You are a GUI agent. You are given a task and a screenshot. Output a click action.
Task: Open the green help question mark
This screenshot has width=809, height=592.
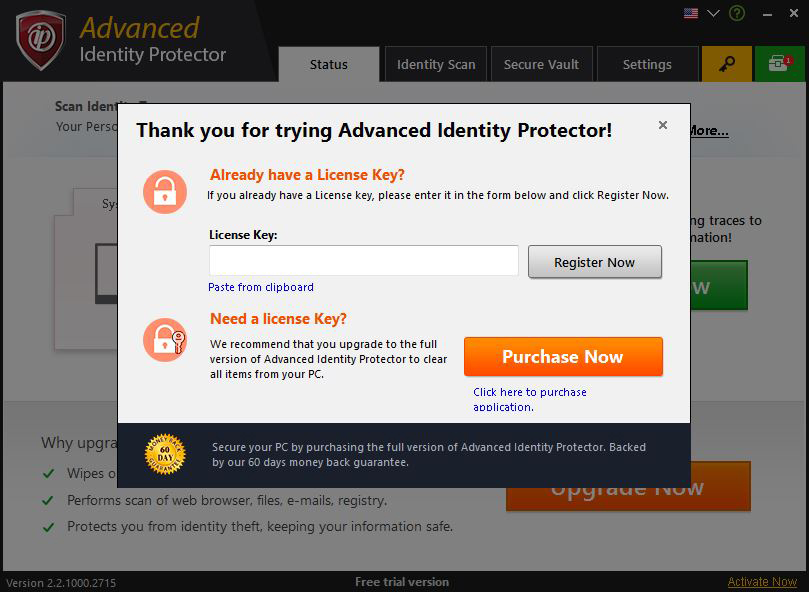[738, 13]
